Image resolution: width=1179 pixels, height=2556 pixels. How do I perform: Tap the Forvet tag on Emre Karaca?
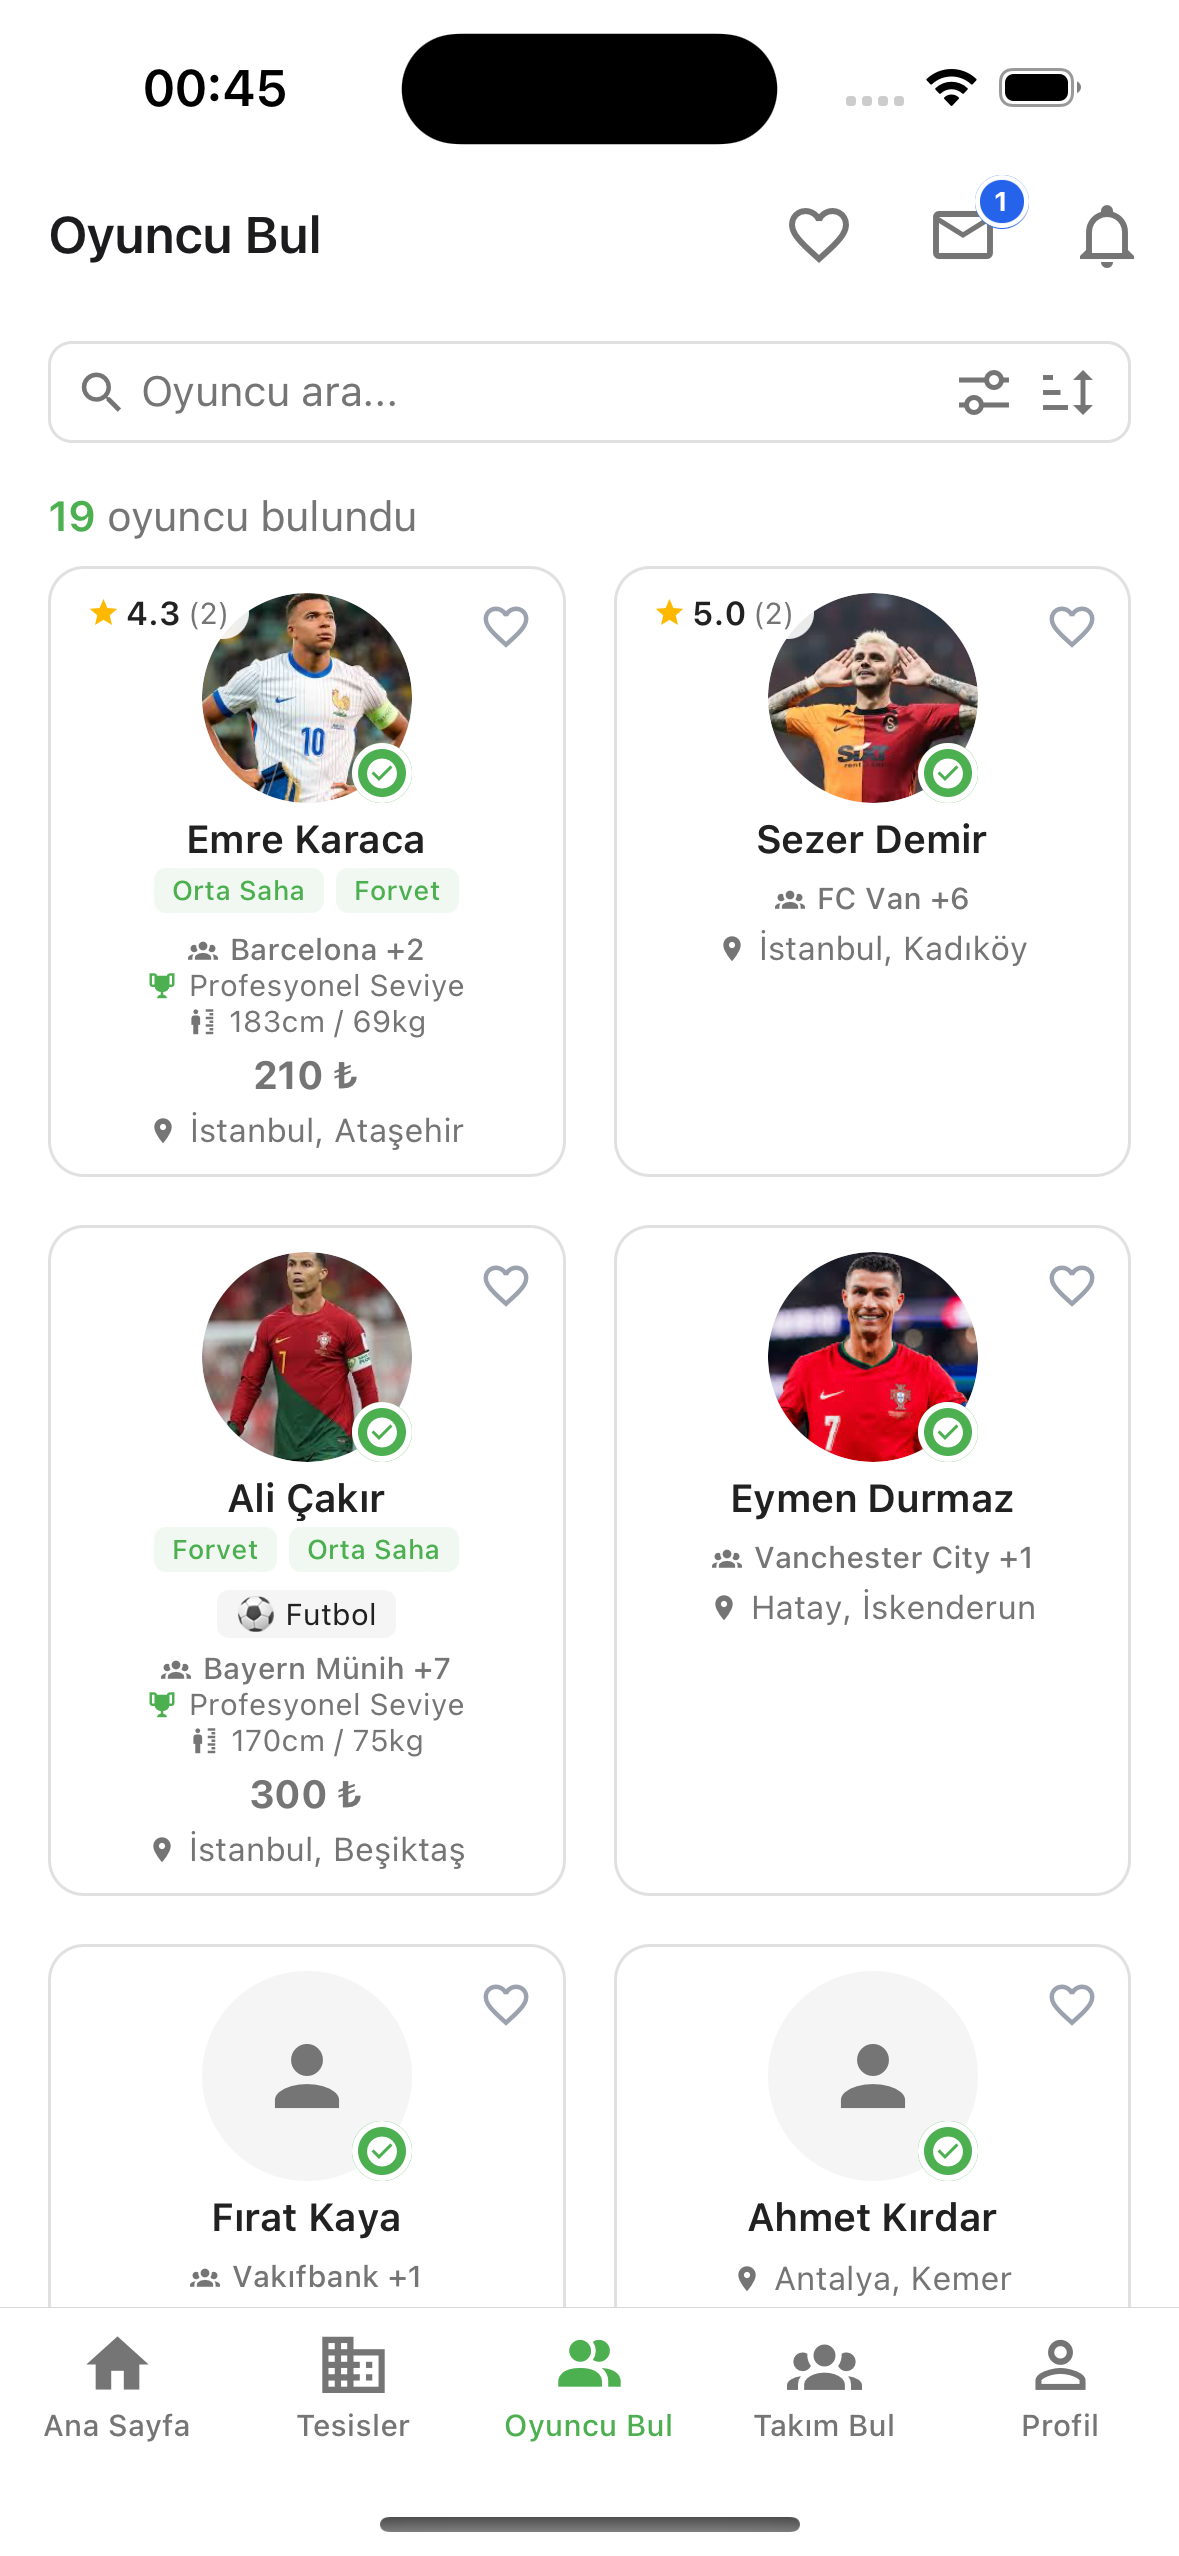397,891
